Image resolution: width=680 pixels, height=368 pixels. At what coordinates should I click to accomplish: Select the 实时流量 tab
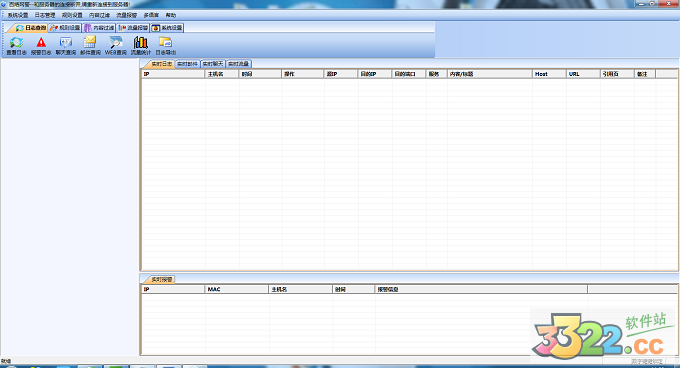(239, 64)
